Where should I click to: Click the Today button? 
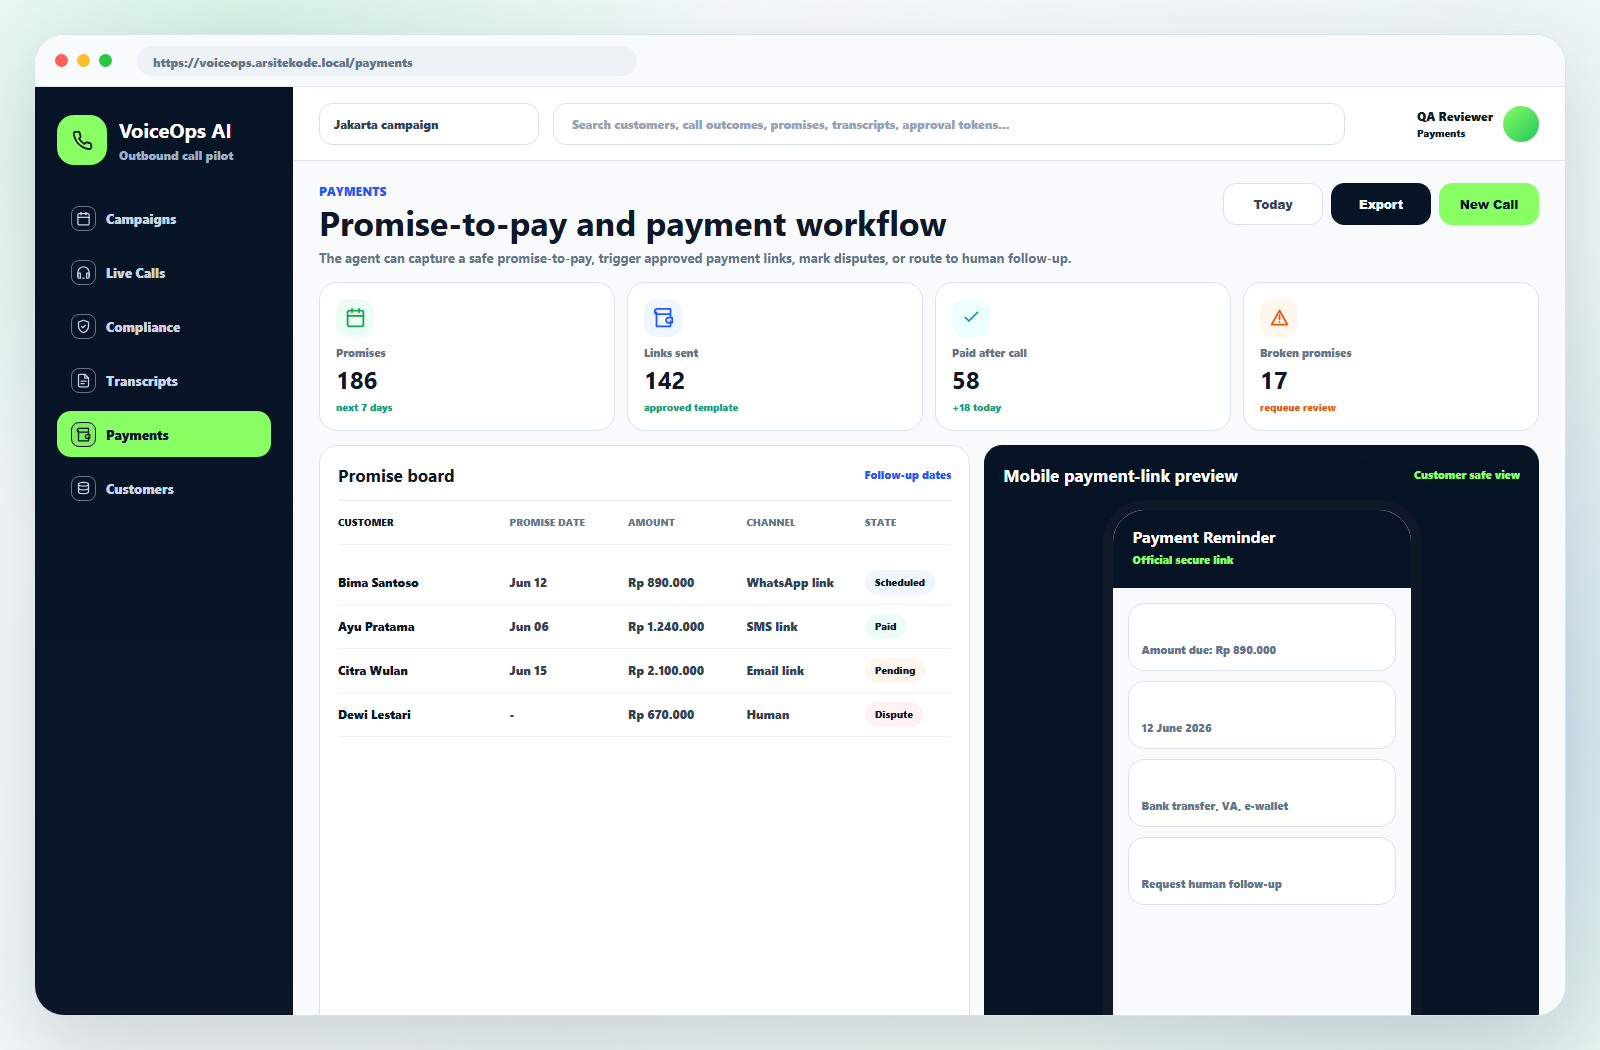[x=1273, y=204]
